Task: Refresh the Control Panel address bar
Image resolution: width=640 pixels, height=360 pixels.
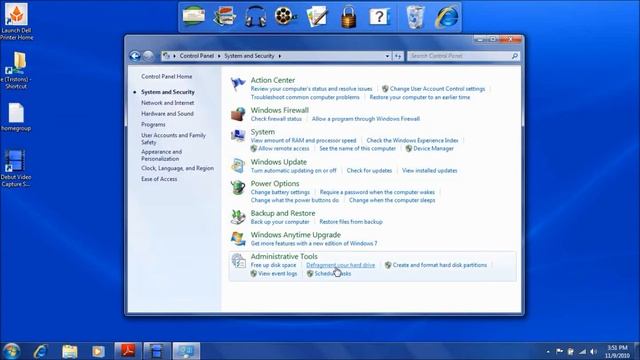Action: 398,56
